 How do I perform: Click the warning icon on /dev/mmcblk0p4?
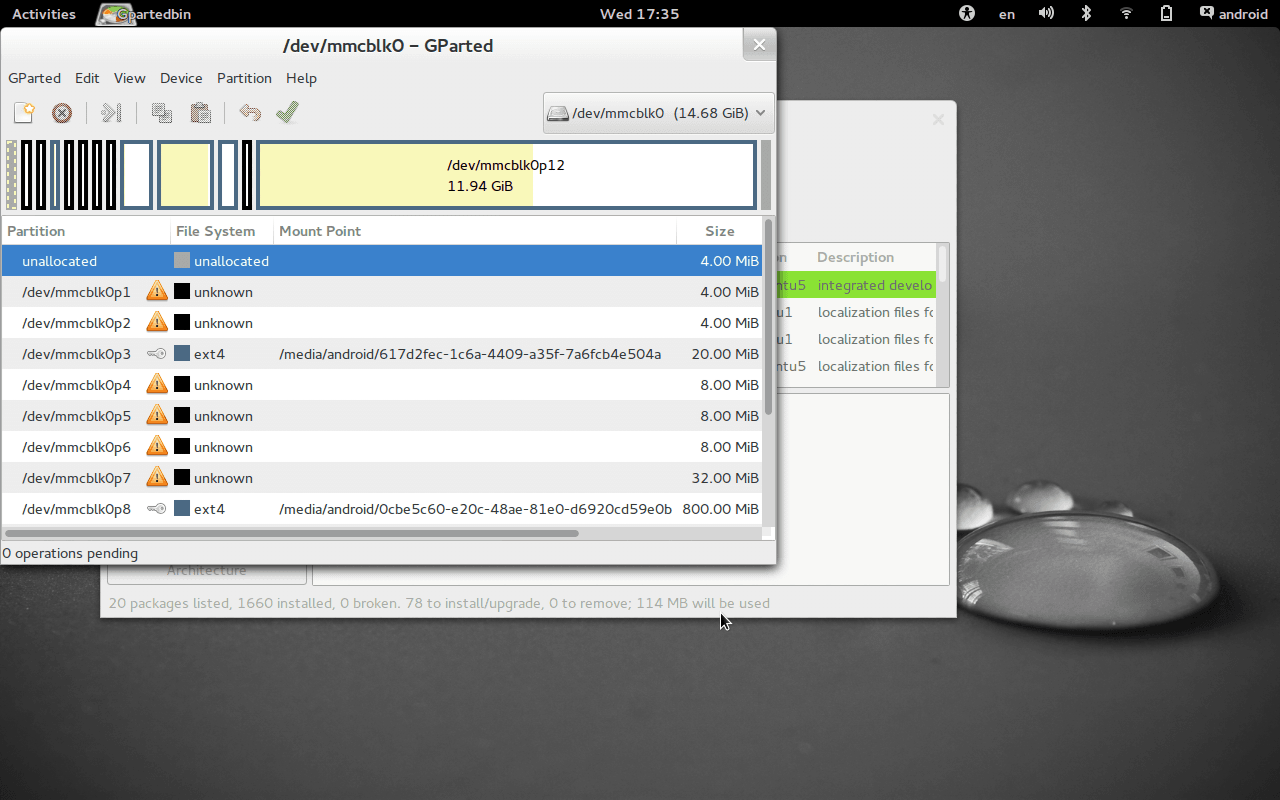pyautogui.click(x=157, y=384)
